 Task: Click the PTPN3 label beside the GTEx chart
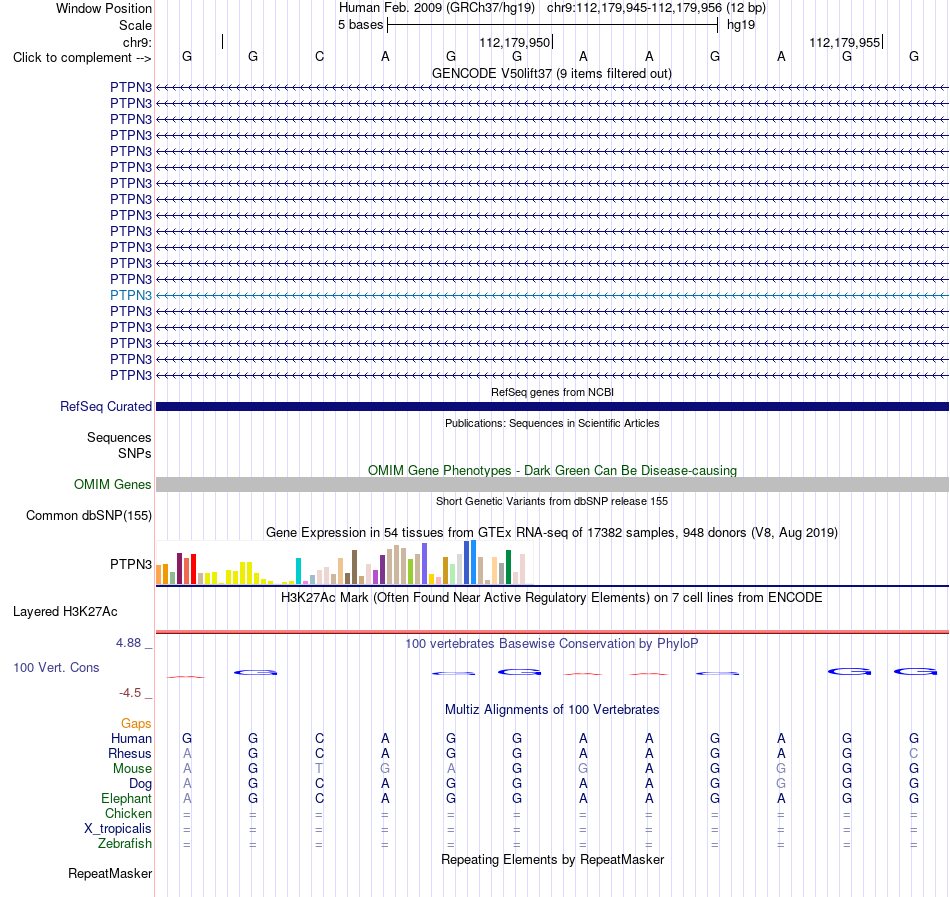(x=131, y=564)
